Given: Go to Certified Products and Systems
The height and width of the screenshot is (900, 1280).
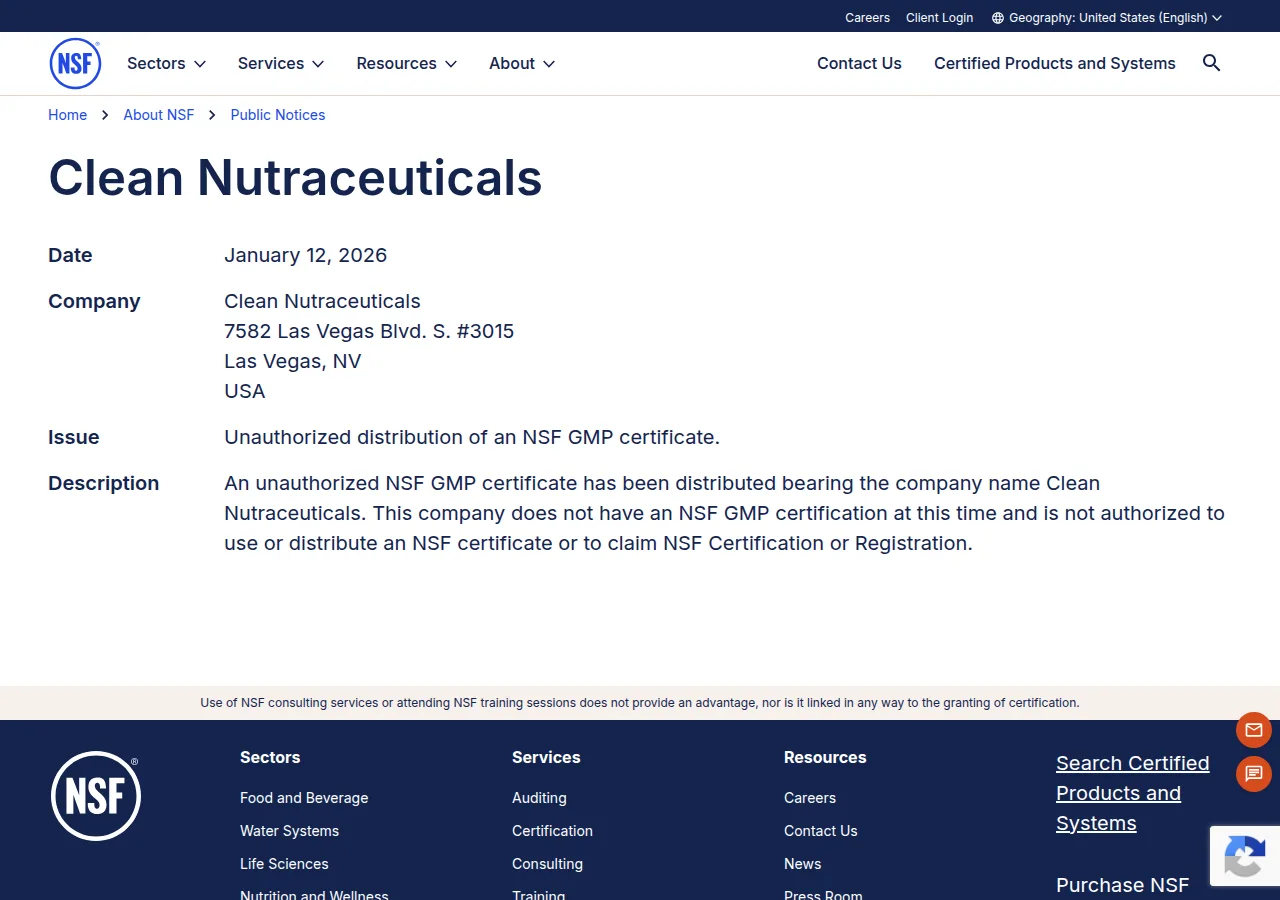Looking at the screenshot, I should (1055, 63).
